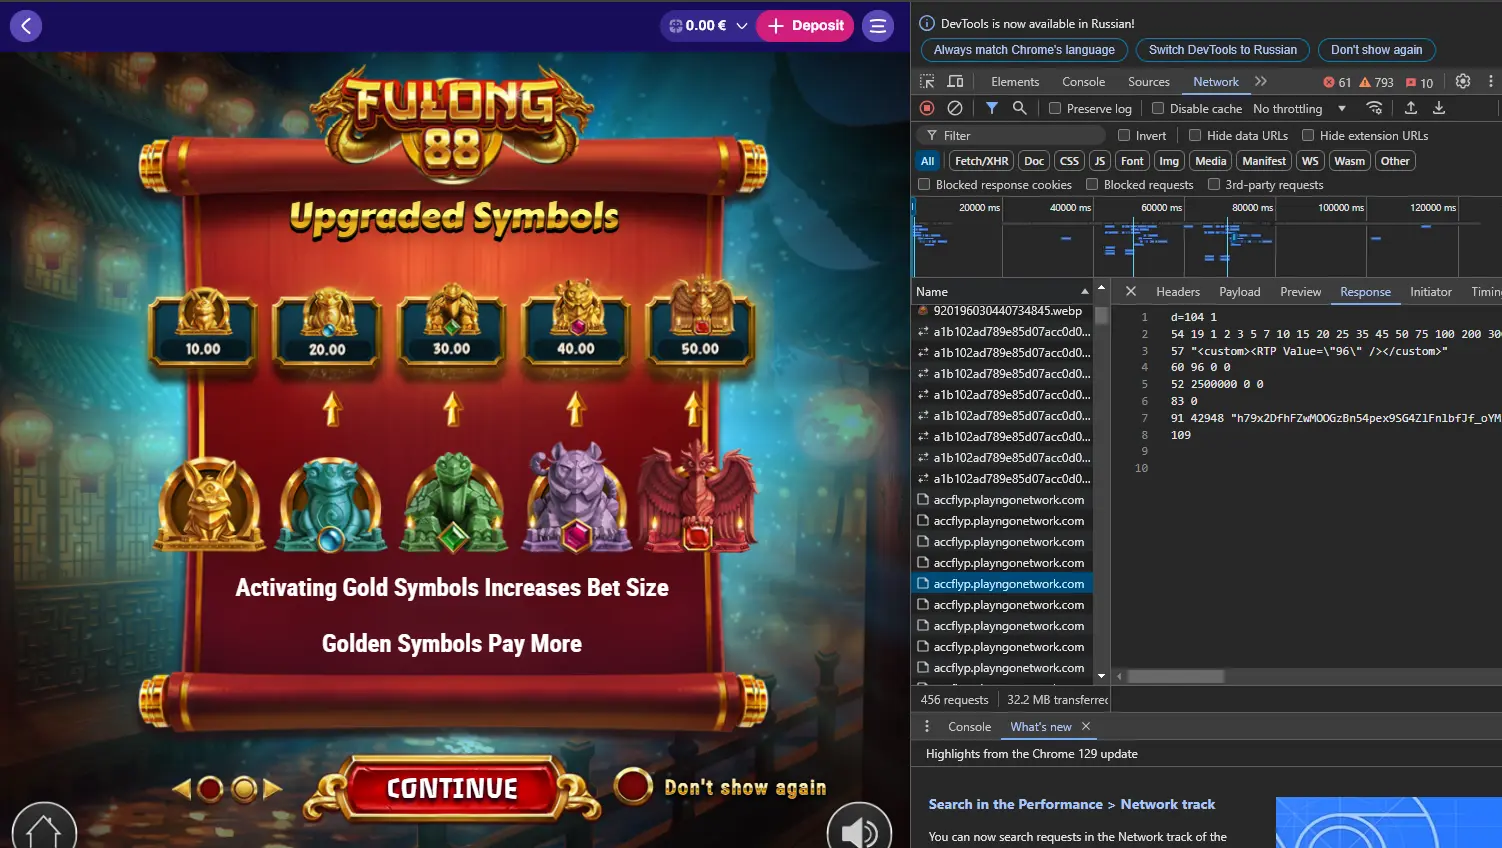Stop recording network log
The width and height of the screenshot is (1502, 848).
point(927,108)
